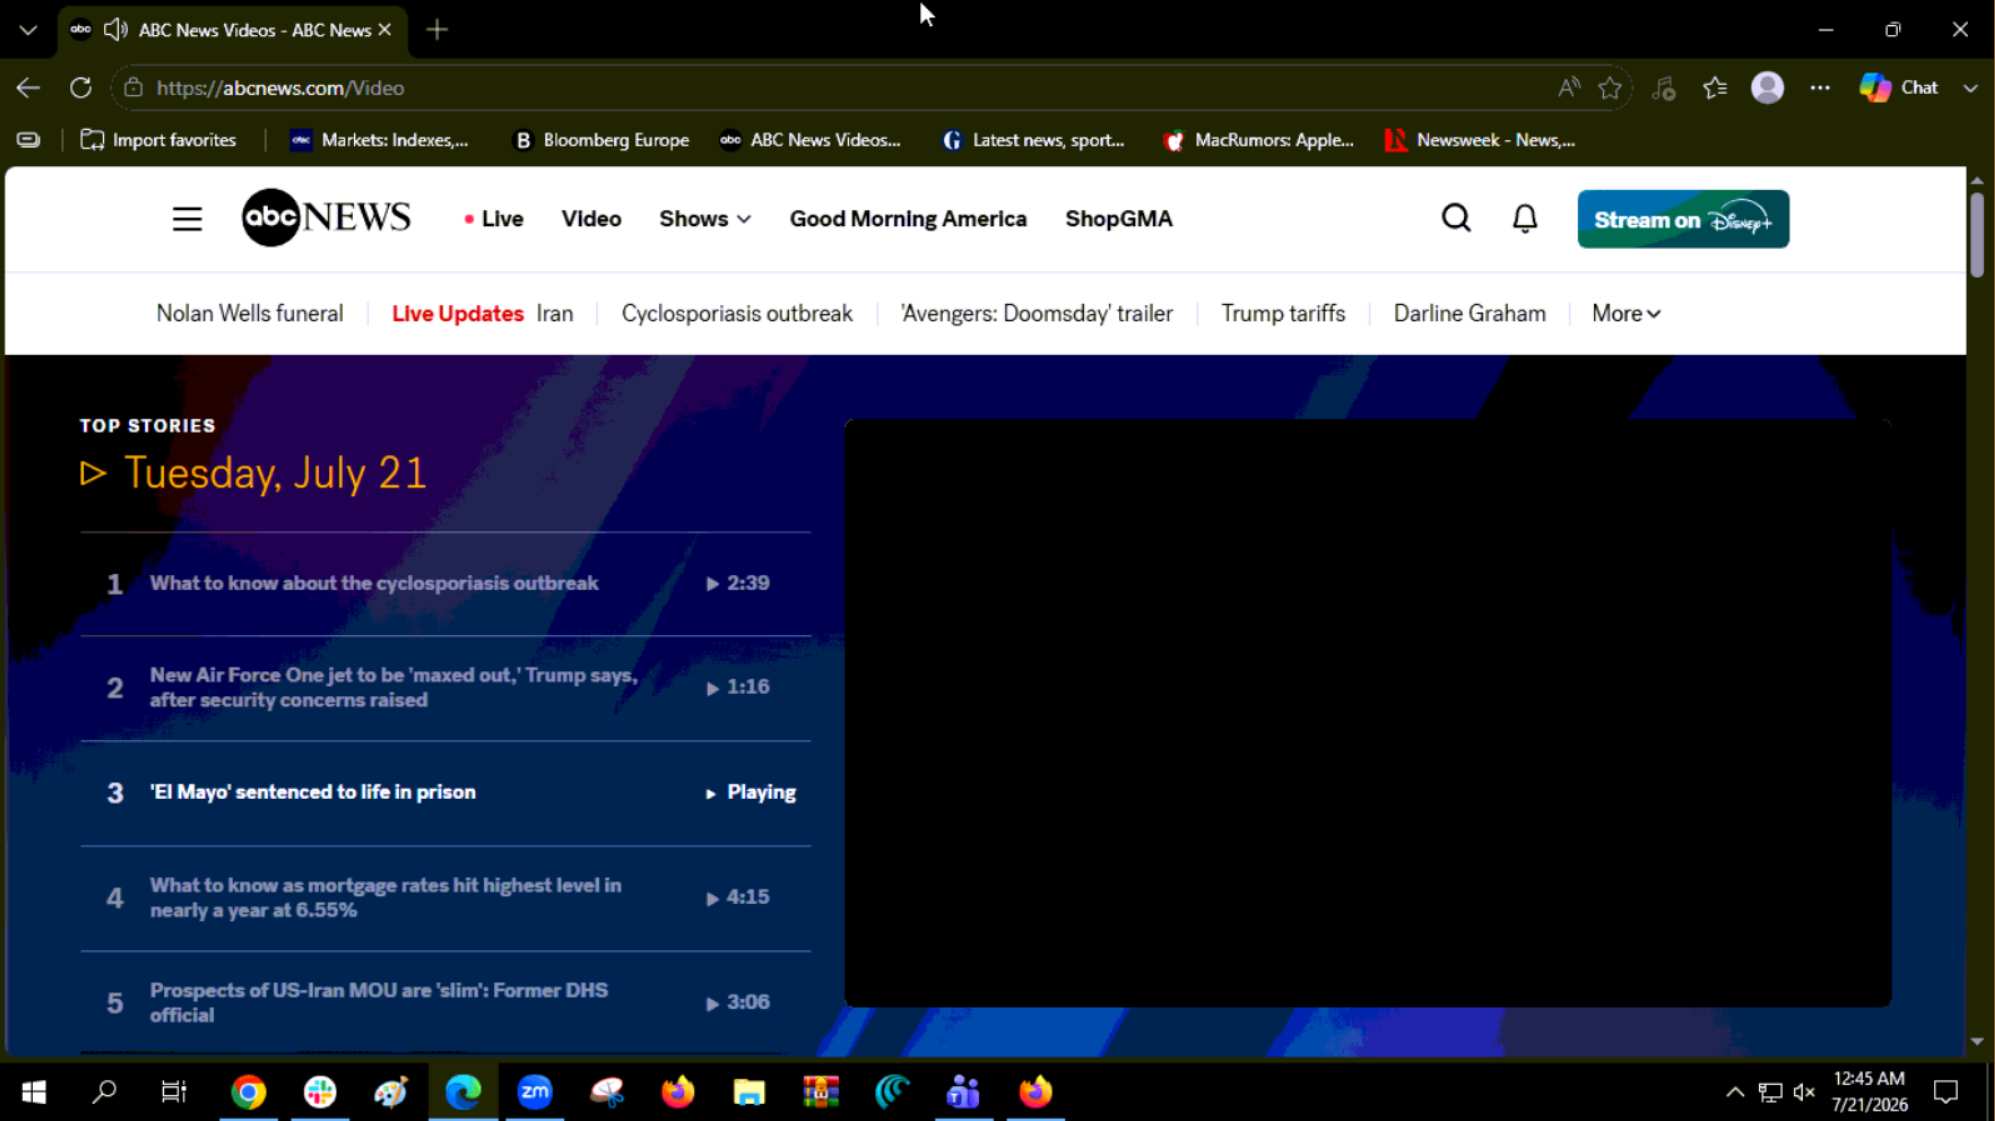
Task: Mute the tab via speaker icon
Action: (116, 30)
